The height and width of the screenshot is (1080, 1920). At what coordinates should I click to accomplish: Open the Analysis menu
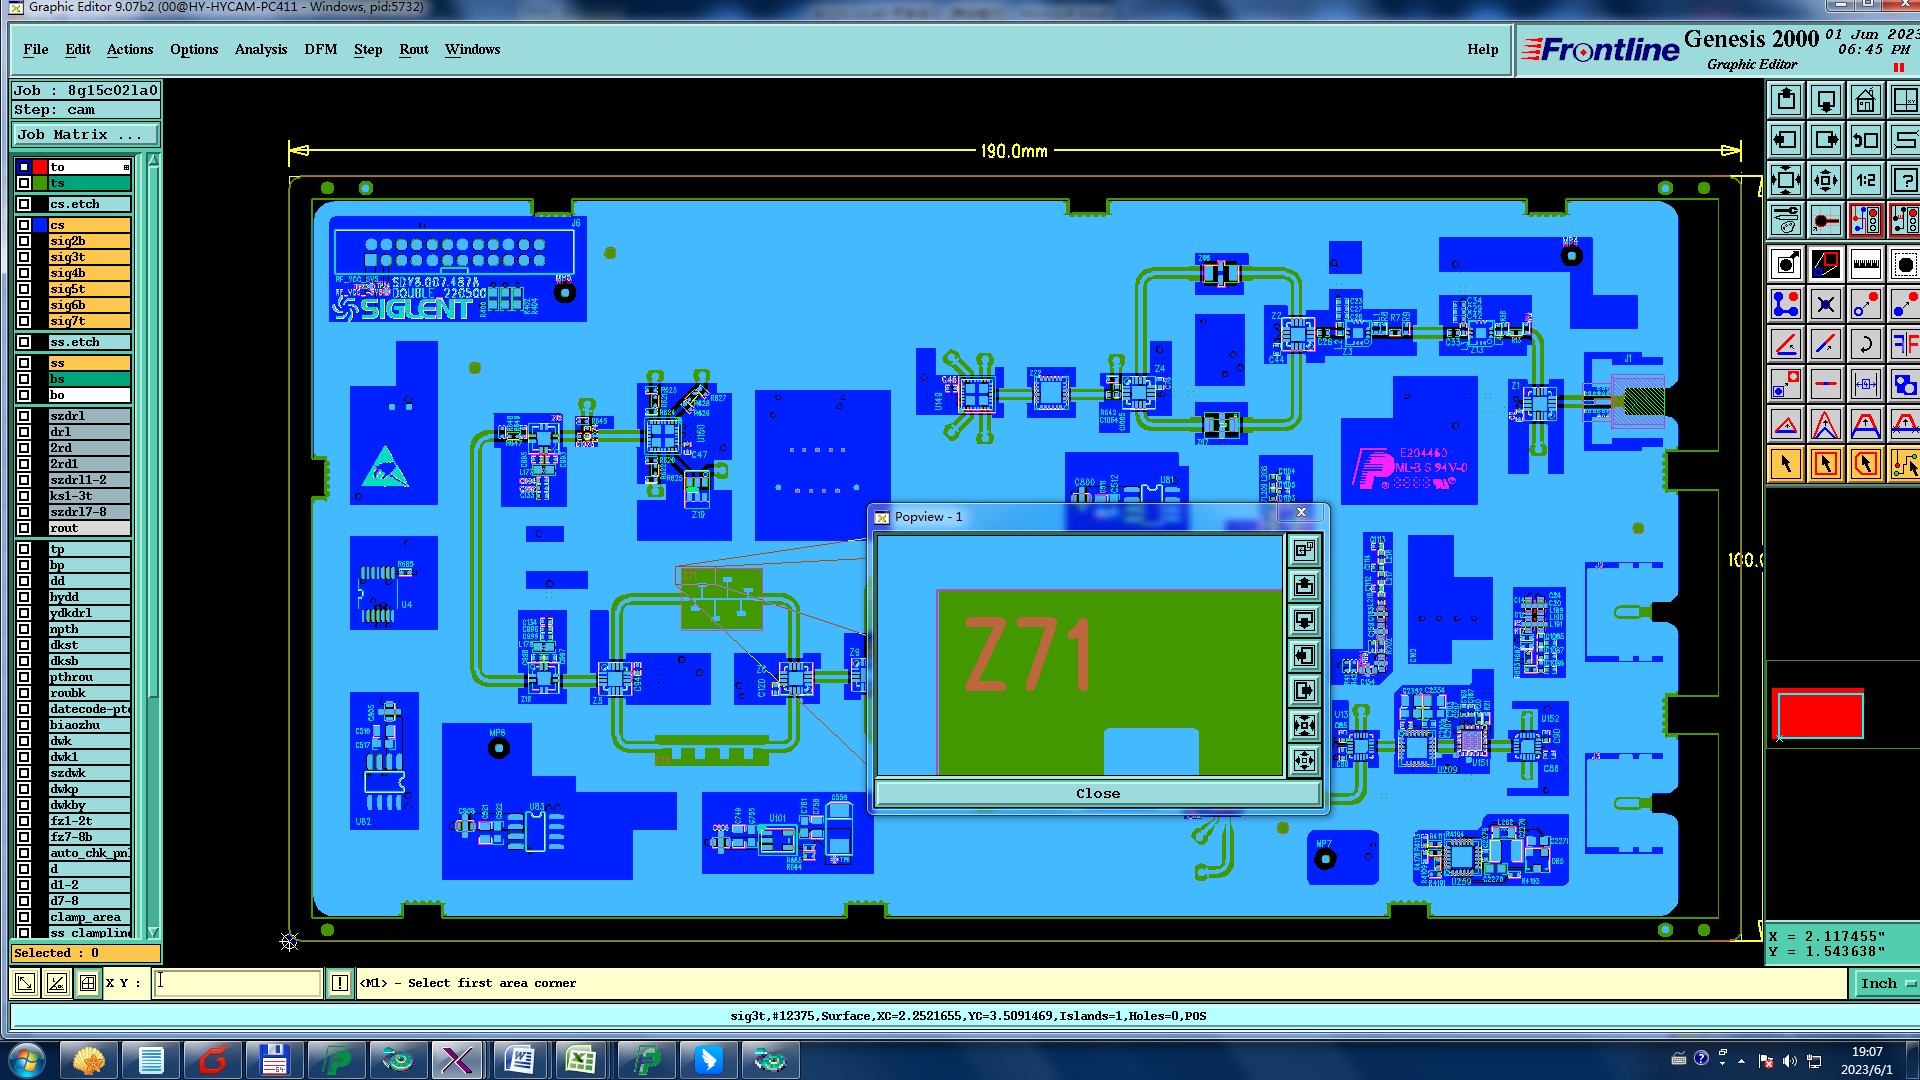[260, 49]
